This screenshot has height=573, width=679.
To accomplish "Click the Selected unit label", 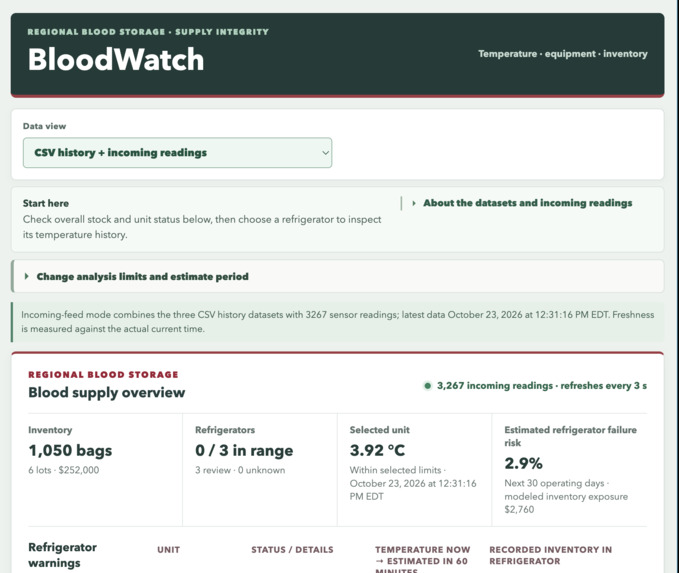I will pyautogui.click(x=379, y=430).
